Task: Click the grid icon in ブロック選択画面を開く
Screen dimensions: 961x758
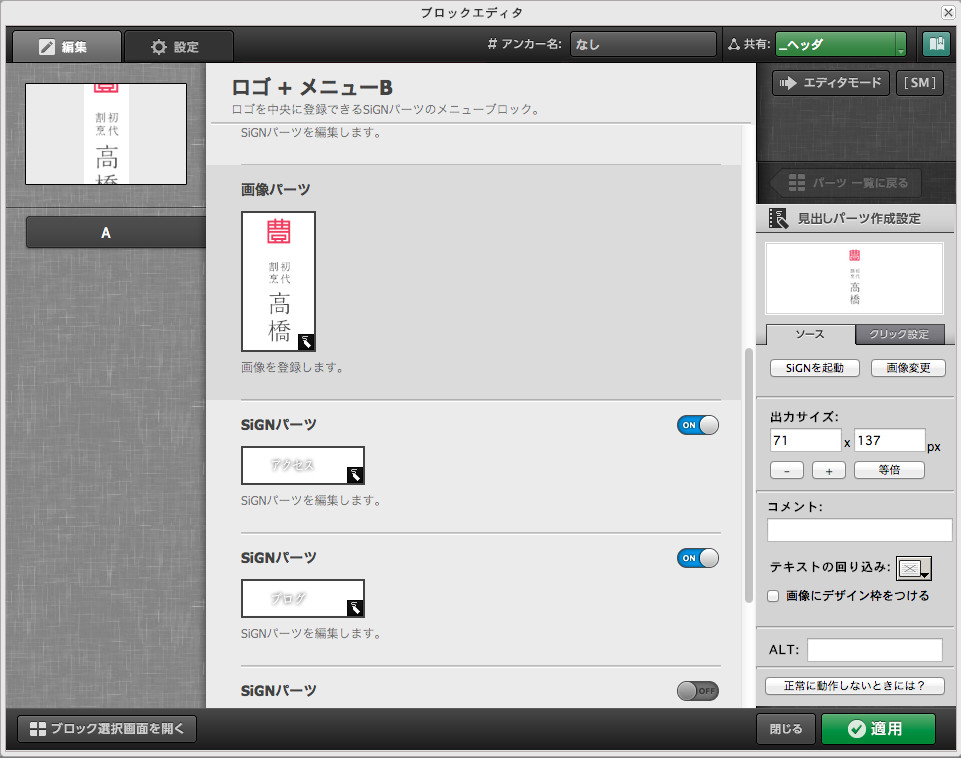Action: point(38,729)
